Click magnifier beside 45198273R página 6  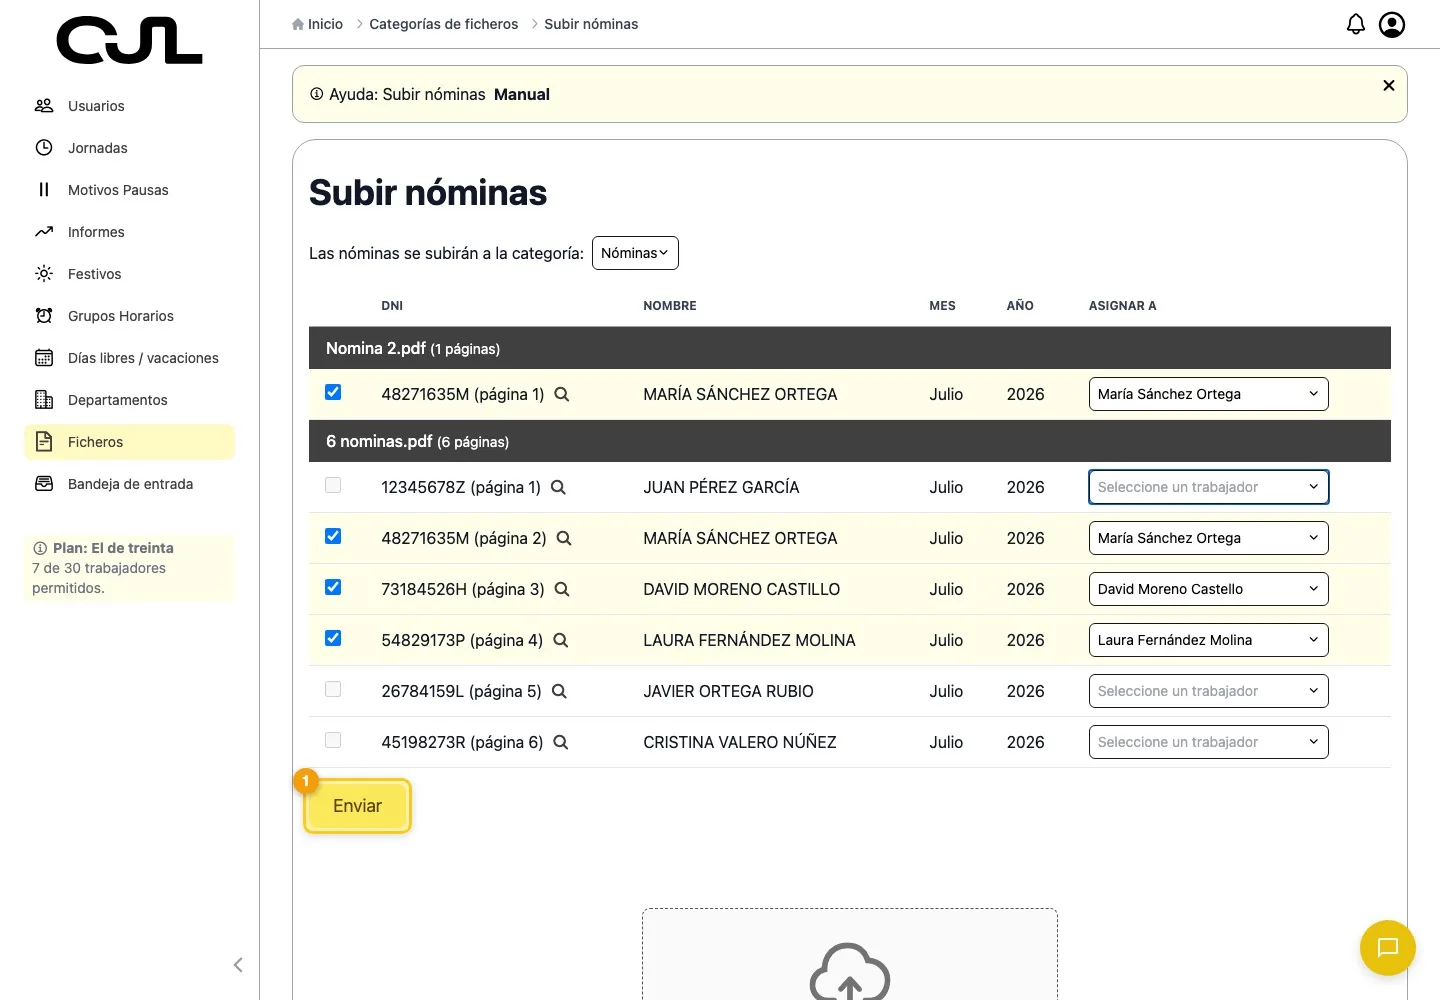[561, 742]
